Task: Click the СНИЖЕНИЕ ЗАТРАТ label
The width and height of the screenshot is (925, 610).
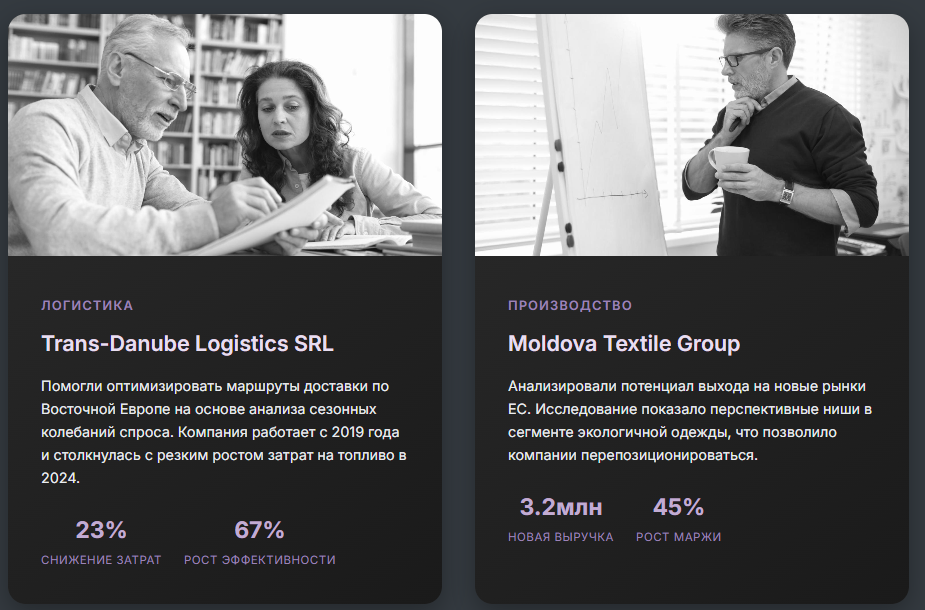Action: tap(101, 560)
